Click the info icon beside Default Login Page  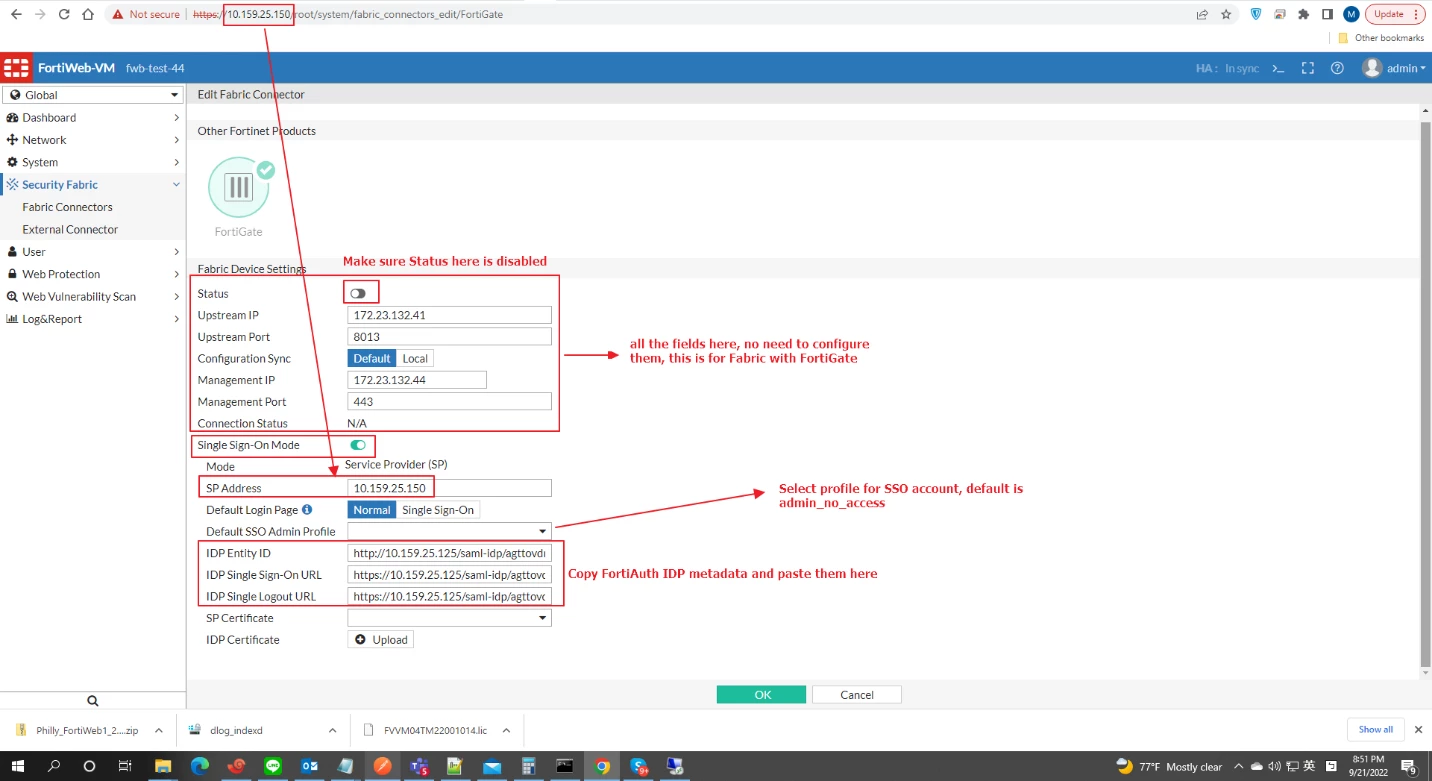tap(307, 510)
